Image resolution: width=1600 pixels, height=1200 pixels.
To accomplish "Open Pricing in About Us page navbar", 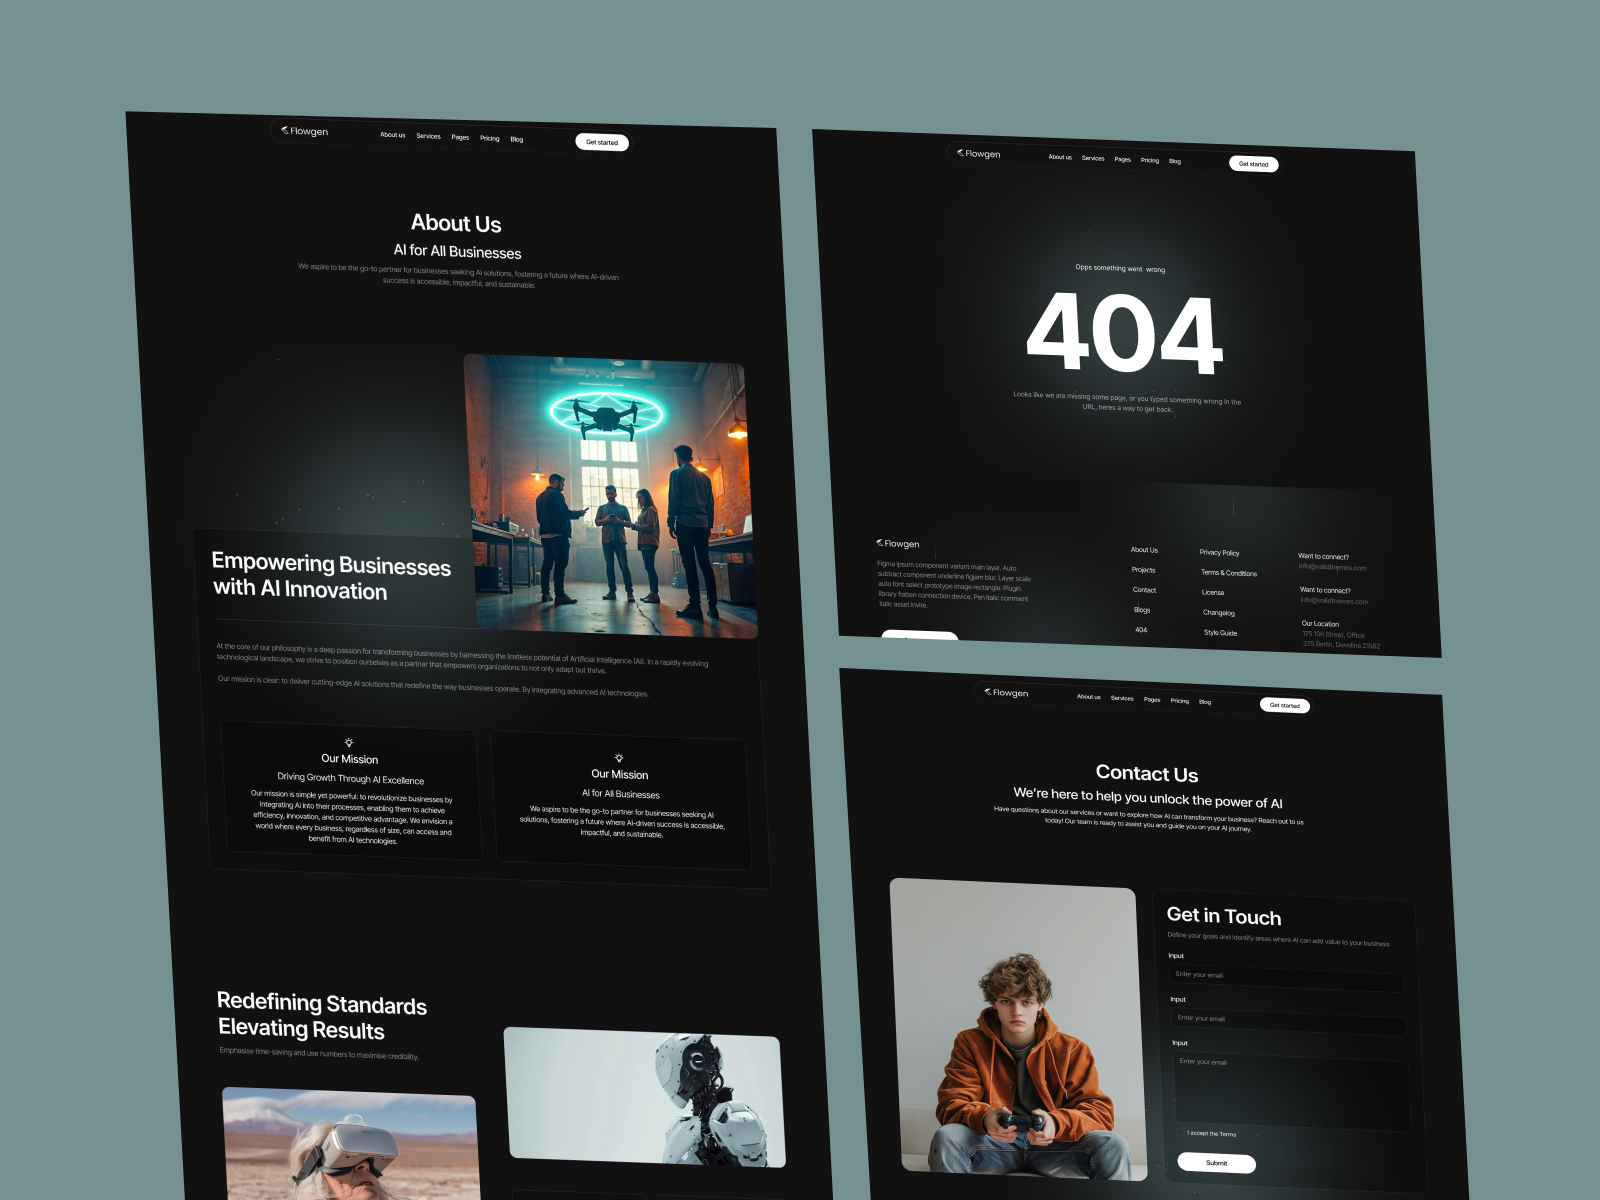I will (x=490, y=138).
